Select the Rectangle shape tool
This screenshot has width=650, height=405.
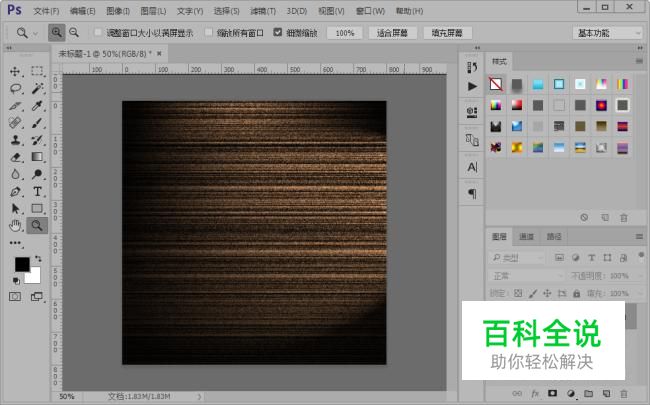click(x=37, y=209)
